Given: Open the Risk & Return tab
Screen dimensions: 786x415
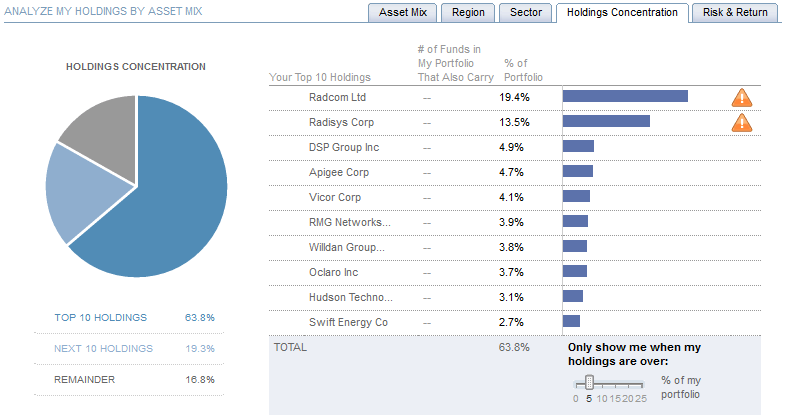Looking at the screenshot, I should 735,12.
